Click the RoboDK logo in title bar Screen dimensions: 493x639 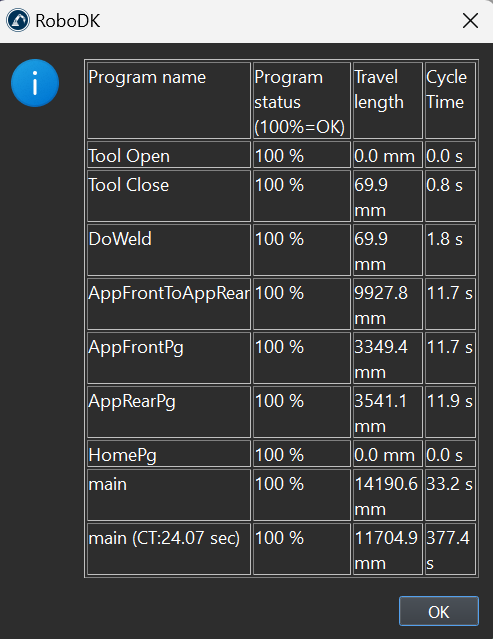18,20
